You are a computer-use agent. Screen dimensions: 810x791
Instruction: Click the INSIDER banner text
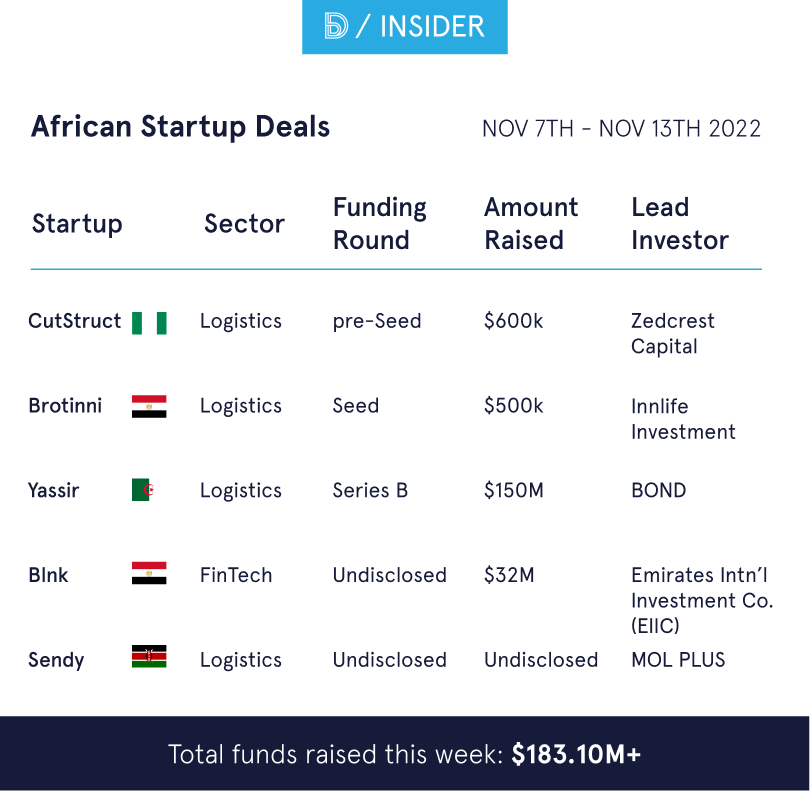[431, 27]
